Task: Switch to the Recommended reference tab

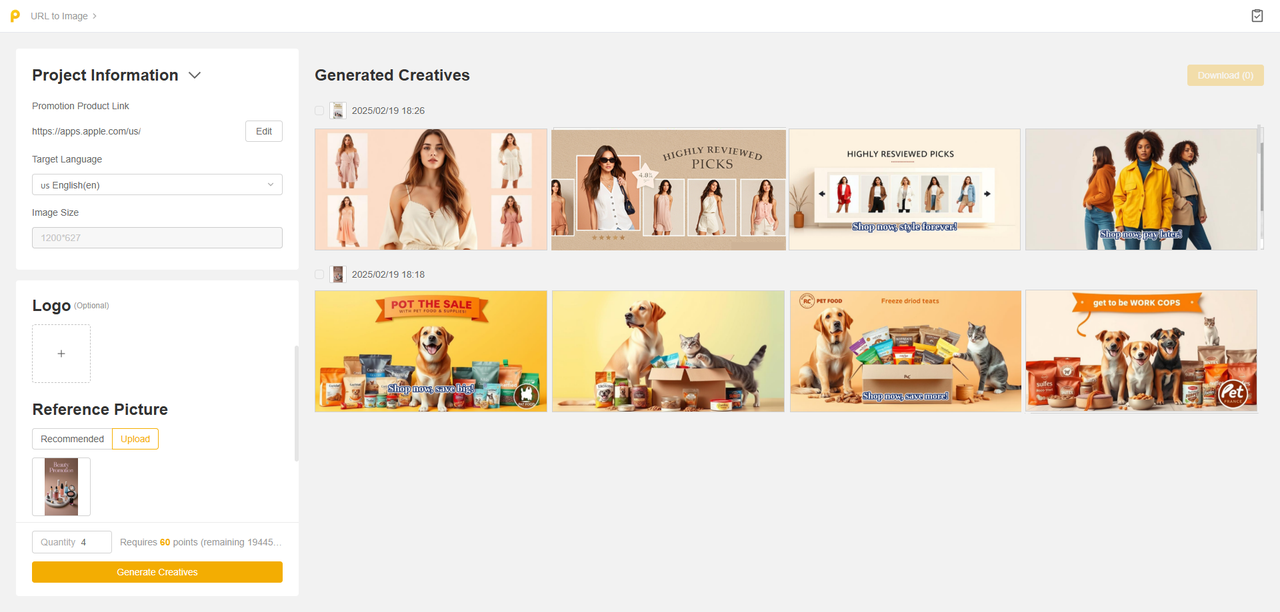Action: 72,439
